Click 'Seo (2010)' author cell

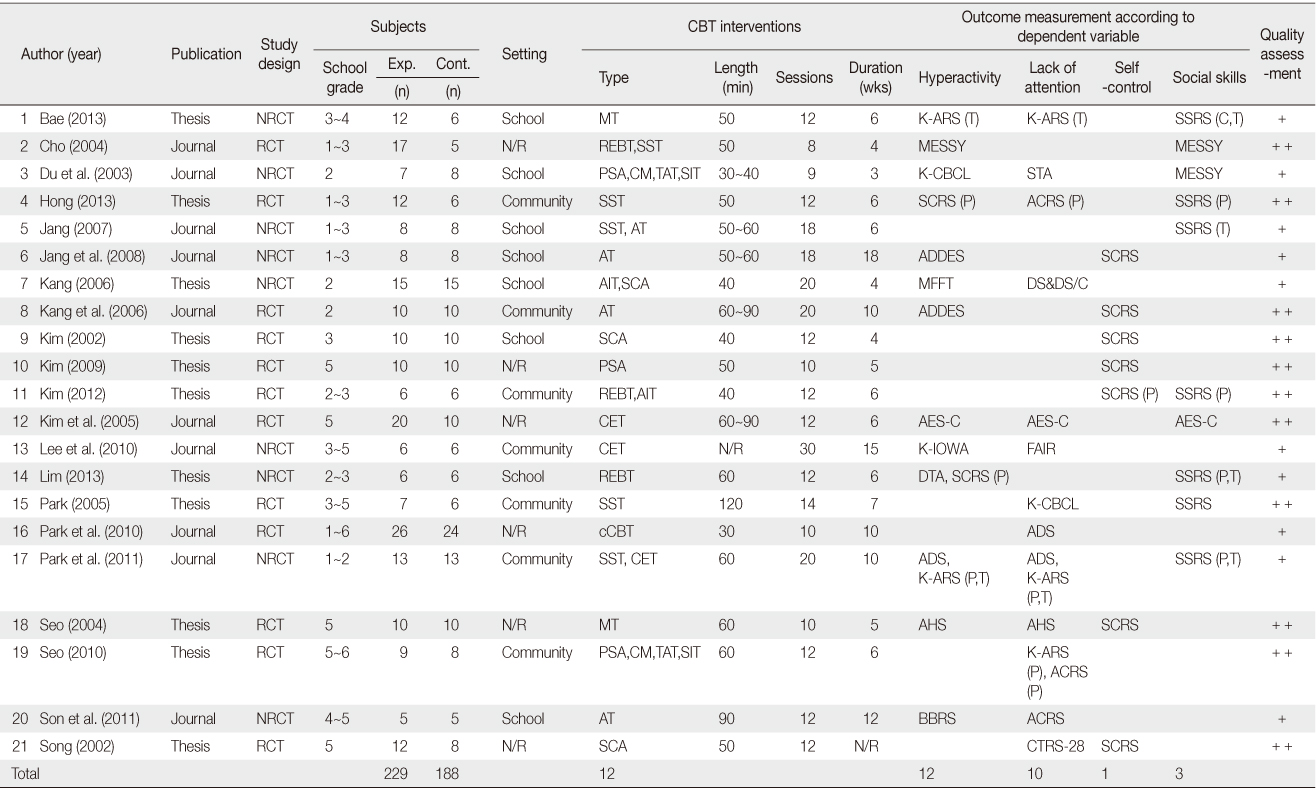click(x=73, y=653)
